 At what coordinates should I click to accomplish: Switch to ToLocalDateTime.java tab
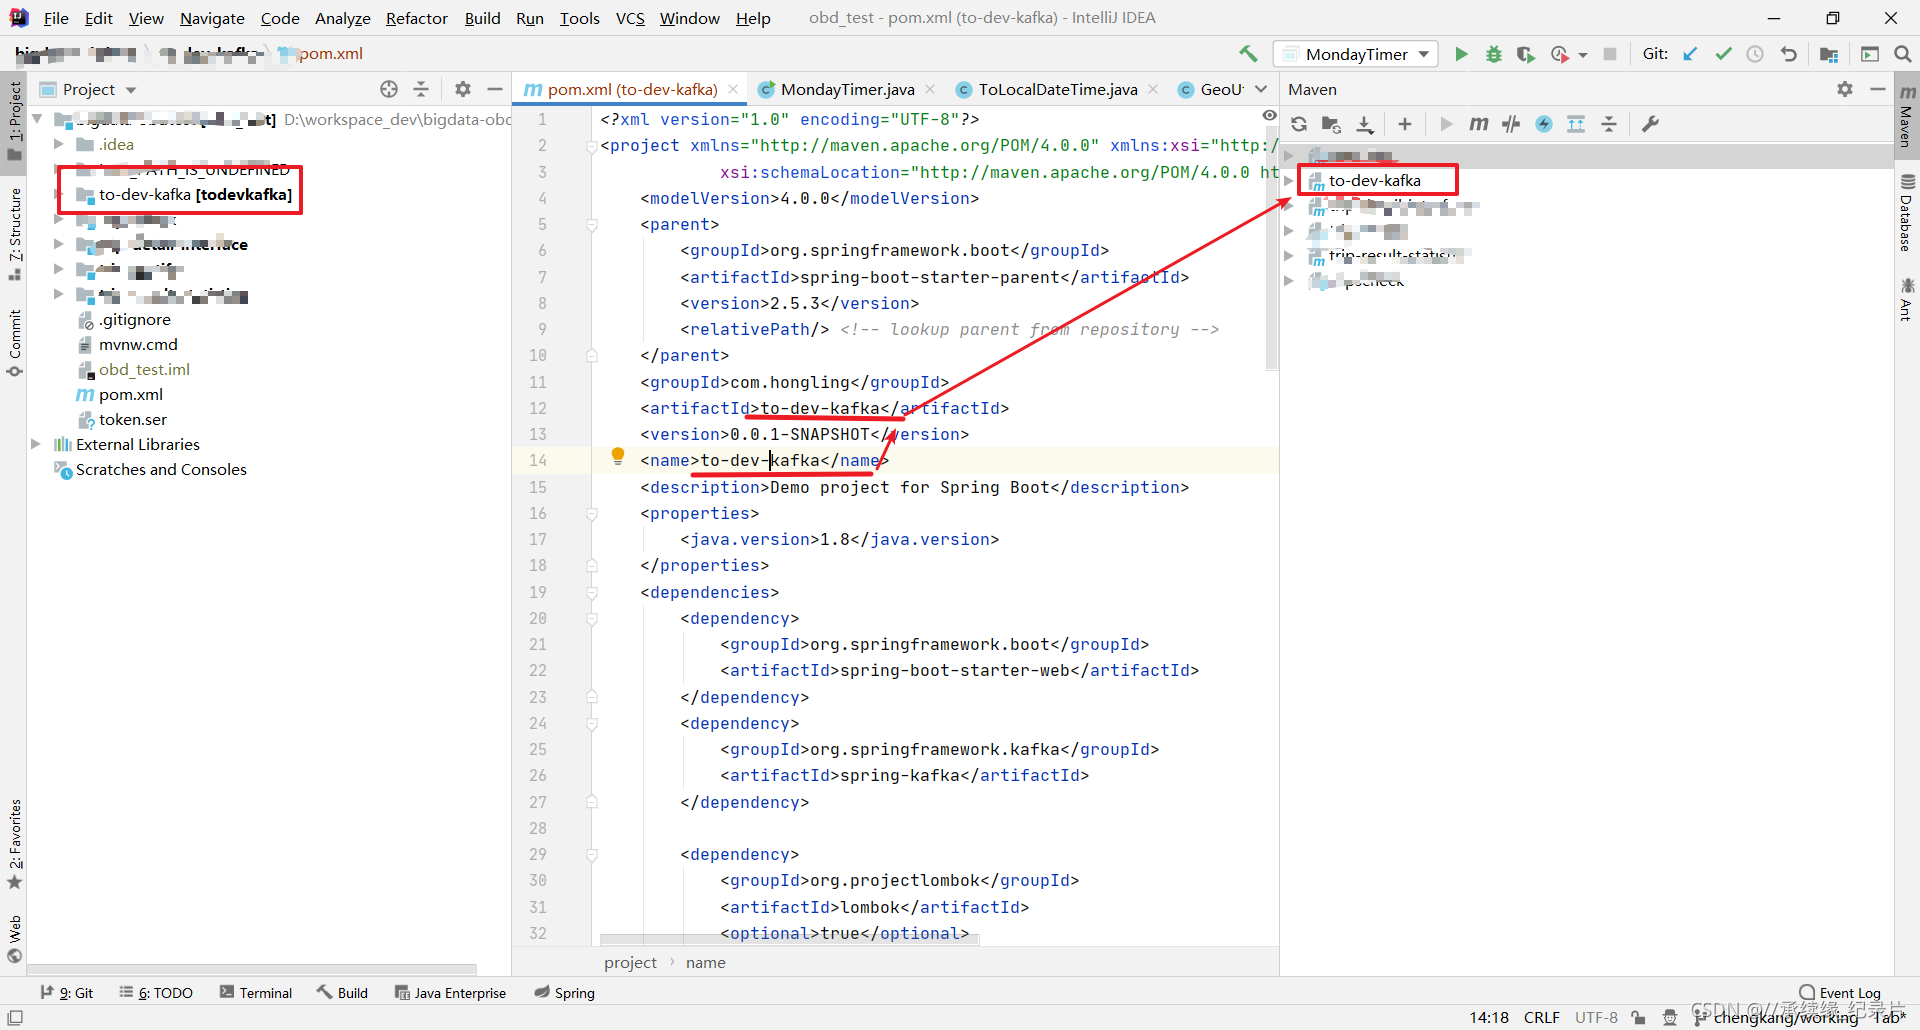1058,89
